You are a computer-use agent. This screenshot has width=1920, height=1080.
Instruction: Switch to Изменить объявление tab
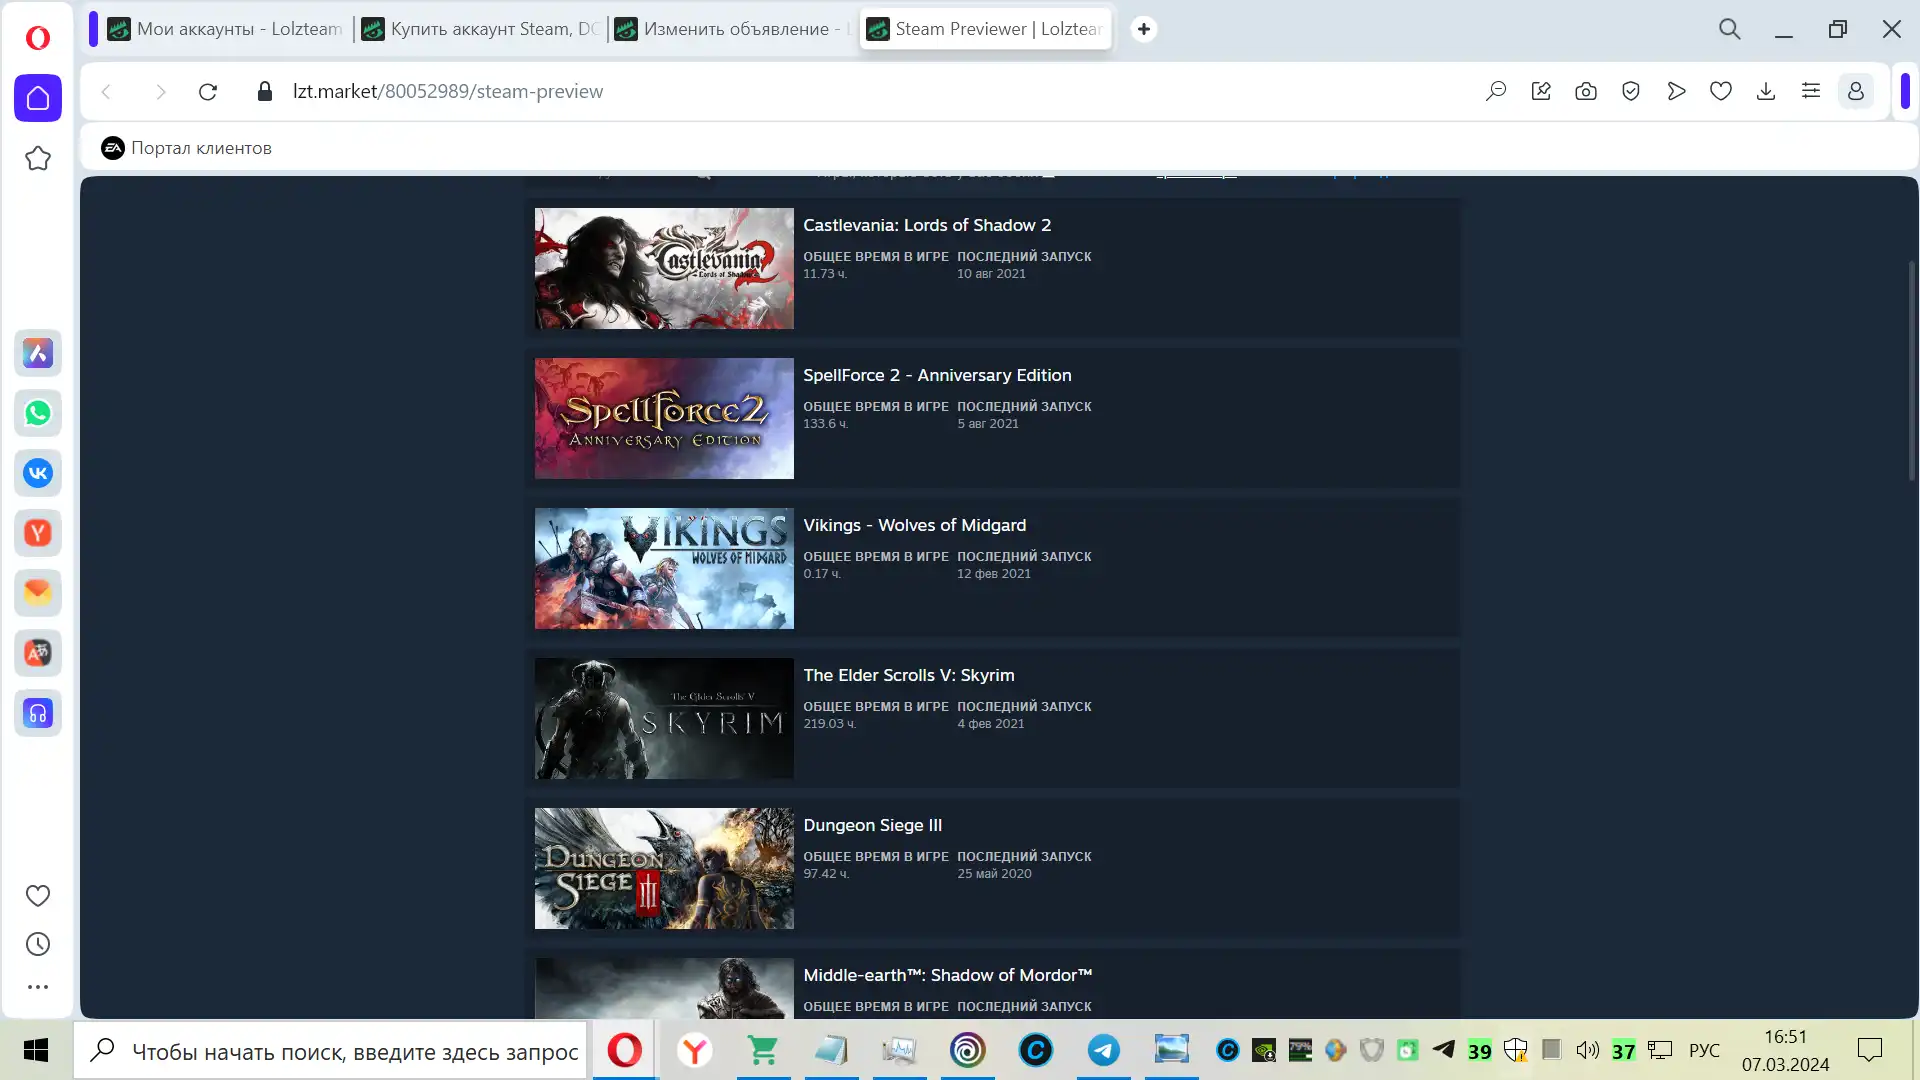pos(734,29)
